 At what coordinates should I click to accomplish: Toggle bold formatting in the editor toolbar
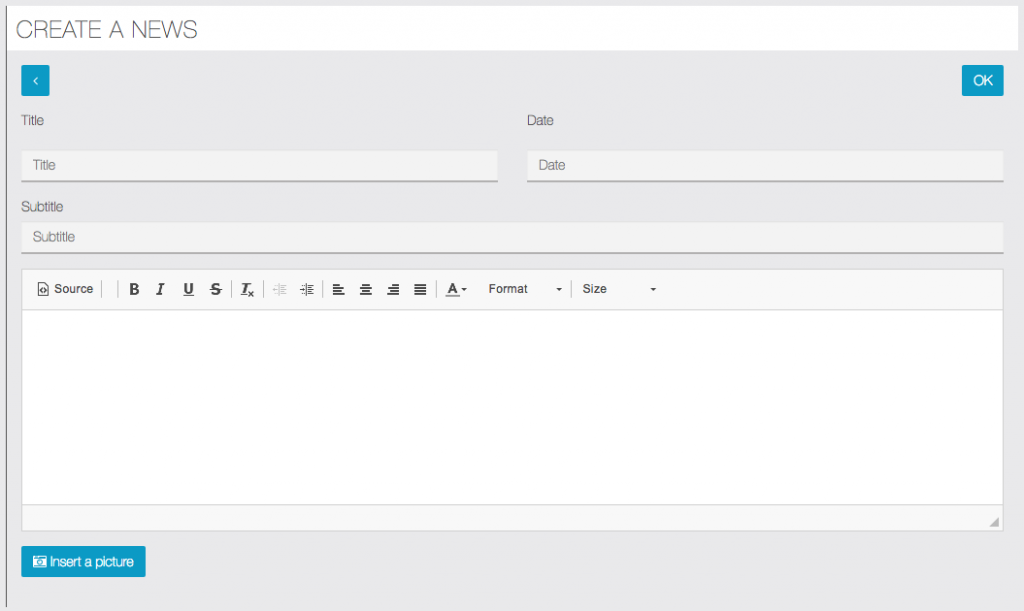pos(134,289)
